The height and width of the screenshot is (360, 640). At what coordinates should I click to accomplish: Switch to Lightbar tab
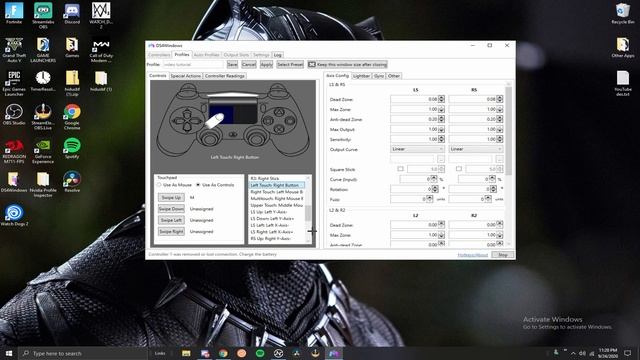coord(361,76)
